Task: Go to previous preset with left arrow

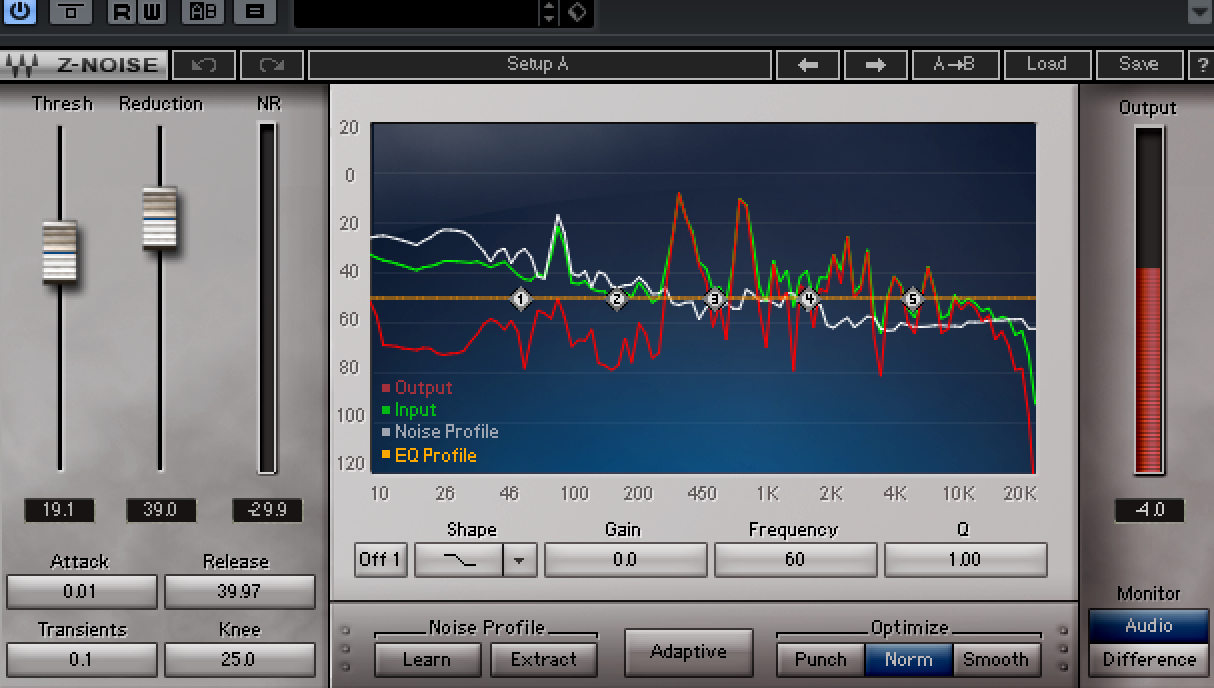Action: 808,65
